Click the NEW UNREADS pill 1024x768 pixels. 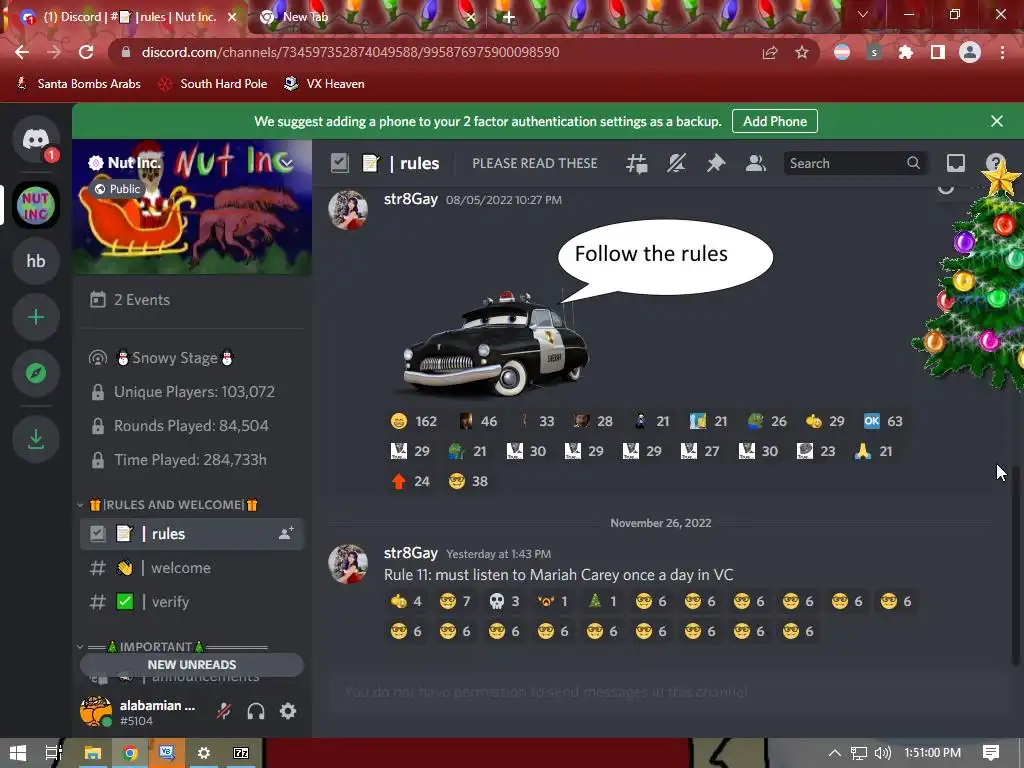(192, 665)
